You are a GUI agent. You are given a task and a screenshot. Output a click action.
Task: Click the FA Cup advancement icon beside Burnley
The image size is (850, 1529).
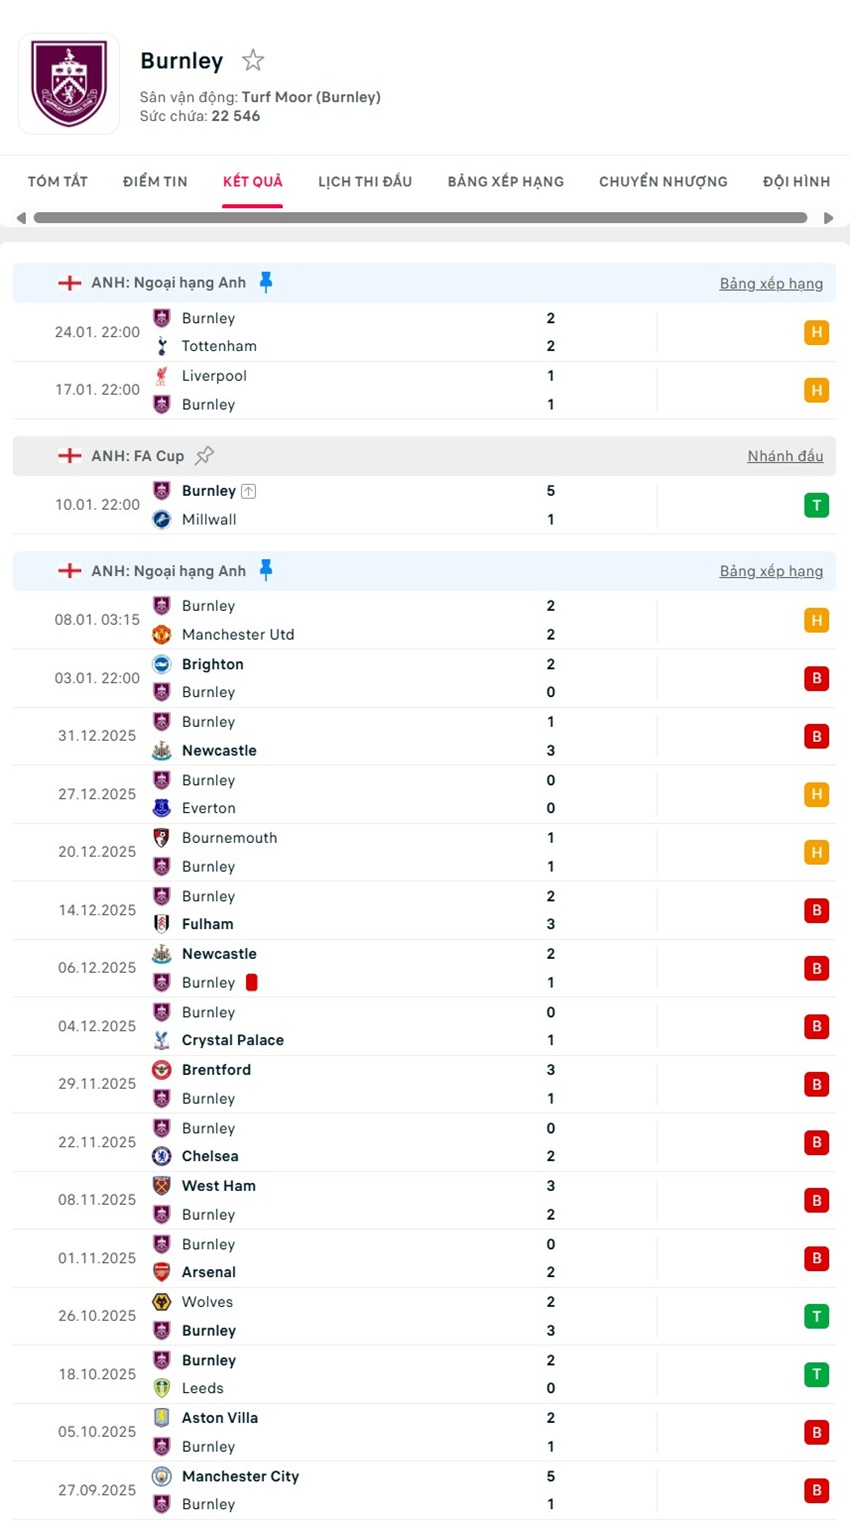tap(249, 491)
